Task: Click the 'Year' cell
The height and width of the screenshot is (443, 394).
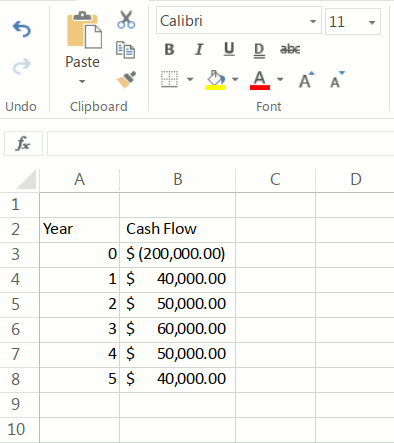Action: 79,230
